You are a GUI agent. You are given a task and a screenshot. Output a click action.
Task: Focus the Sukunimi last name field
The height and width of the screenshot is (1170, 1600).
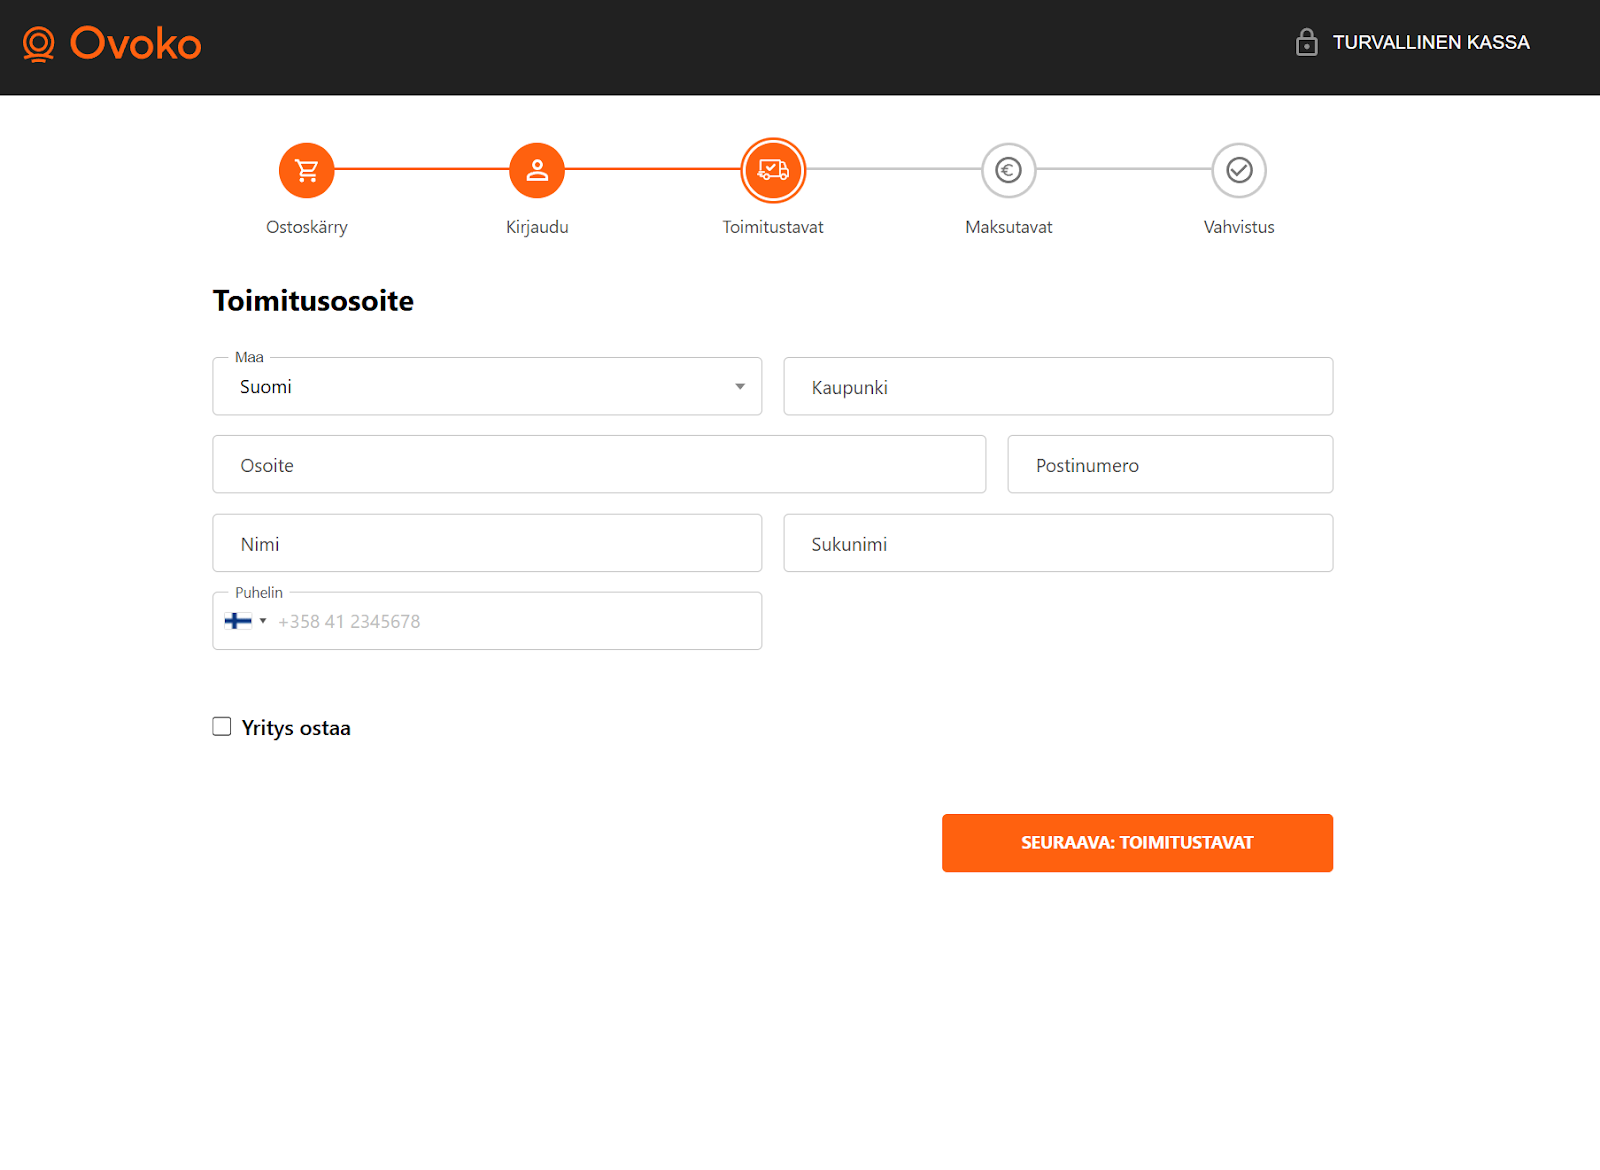pos(1058,543)
